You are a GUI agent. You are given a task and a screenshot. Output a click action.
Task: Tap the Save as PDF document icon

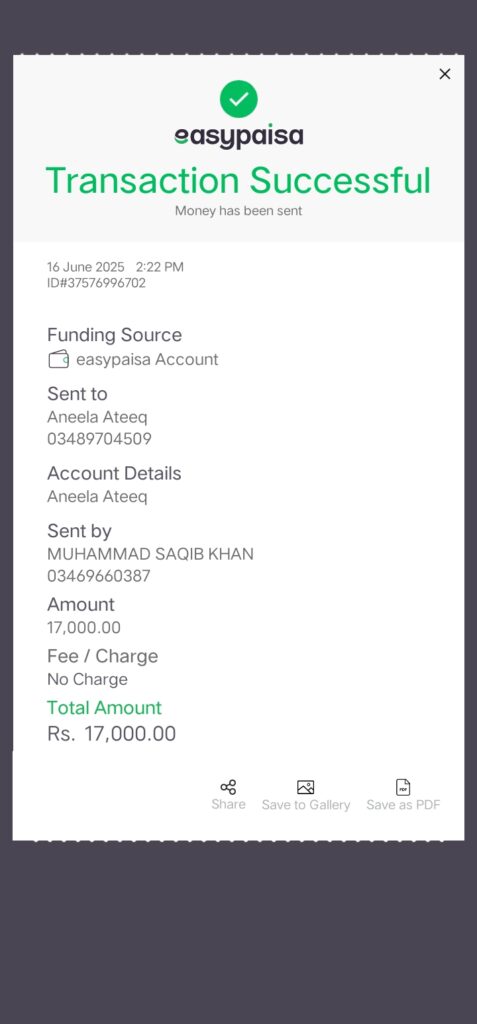pos(403,787)
